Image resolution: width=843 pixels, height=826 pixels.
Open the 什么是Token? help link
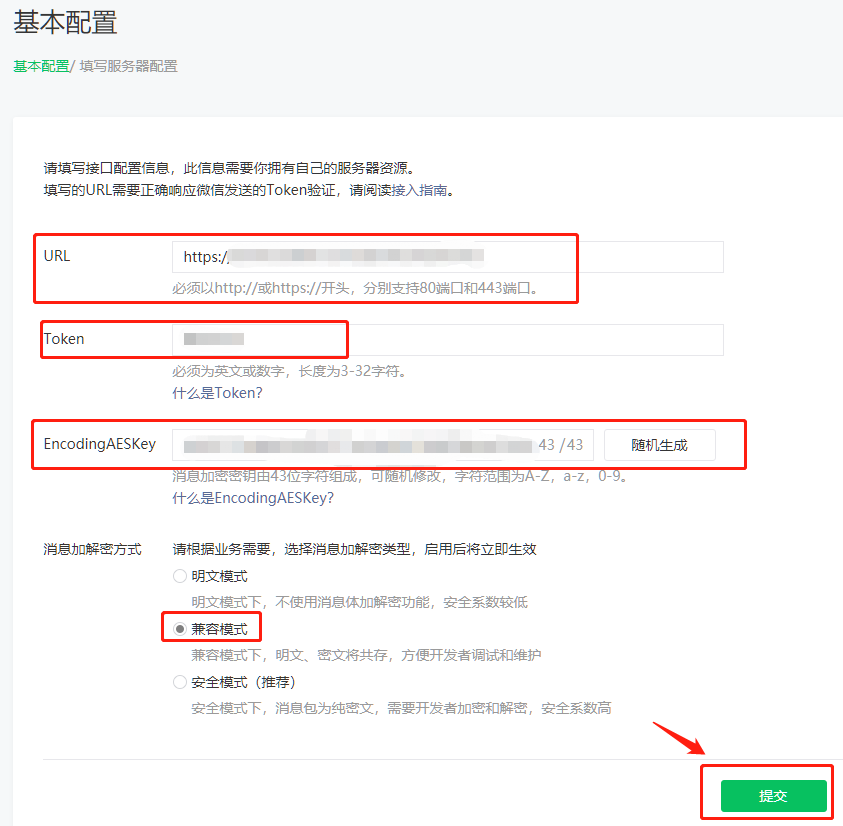tap(217, 393)
